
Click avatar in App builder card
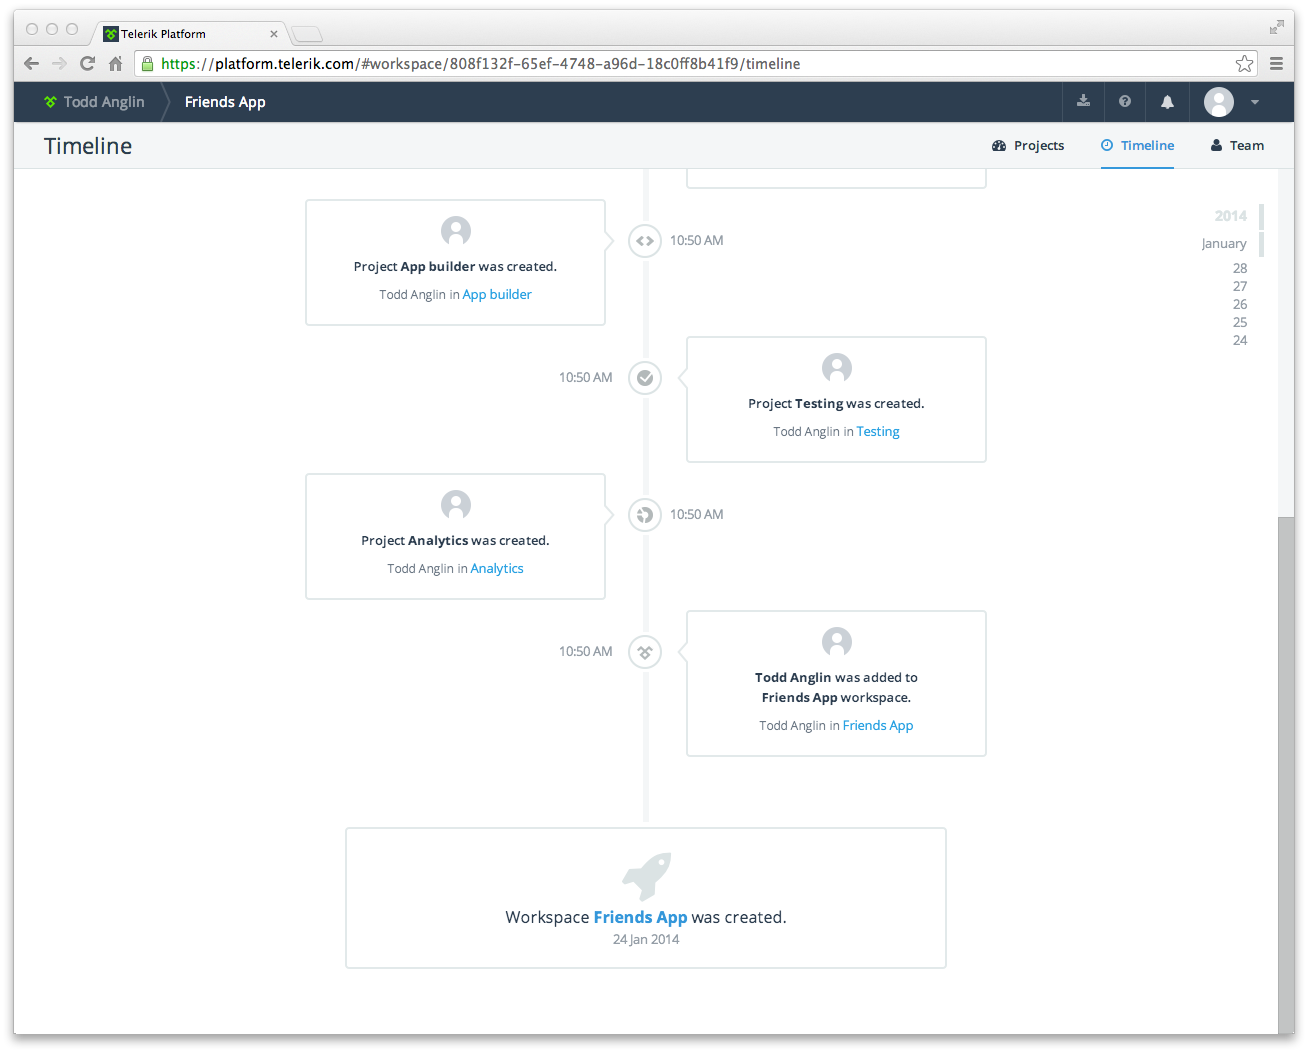click(456, 231)
